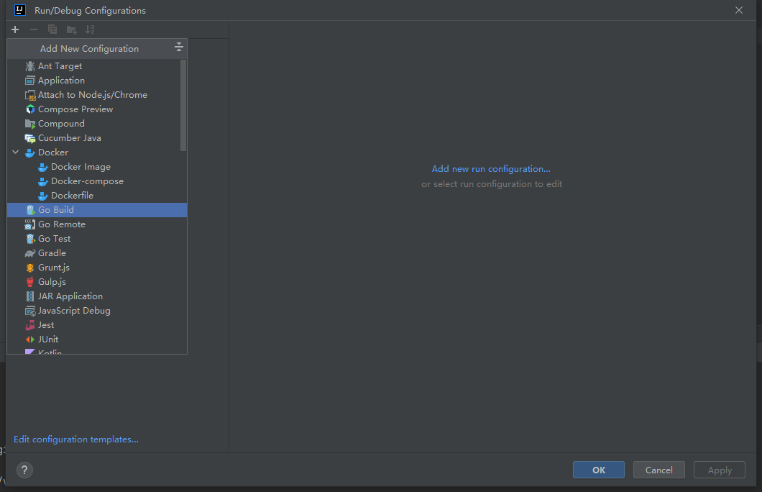The width and height of the screenshot is (762, 492).
Task: Click the Move into new folder icon
Action: tap(71, 30)
